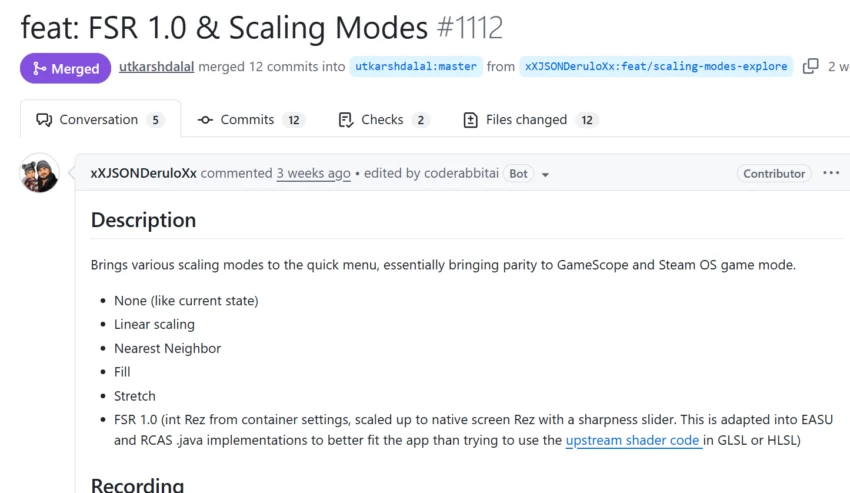Click the 'Recording' heading
The height and width of the screenshot is (493, 850).
(138, 484)
